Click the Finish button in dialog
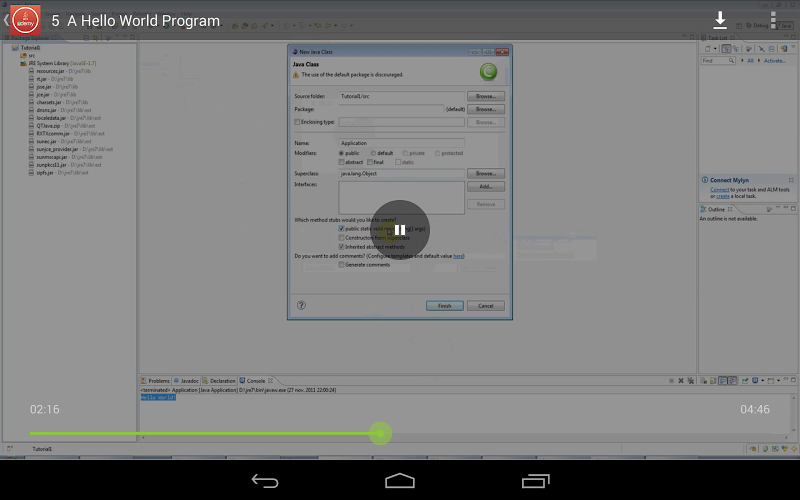The height and width of the screenshot is (500, 800). (x=444, y=305)
